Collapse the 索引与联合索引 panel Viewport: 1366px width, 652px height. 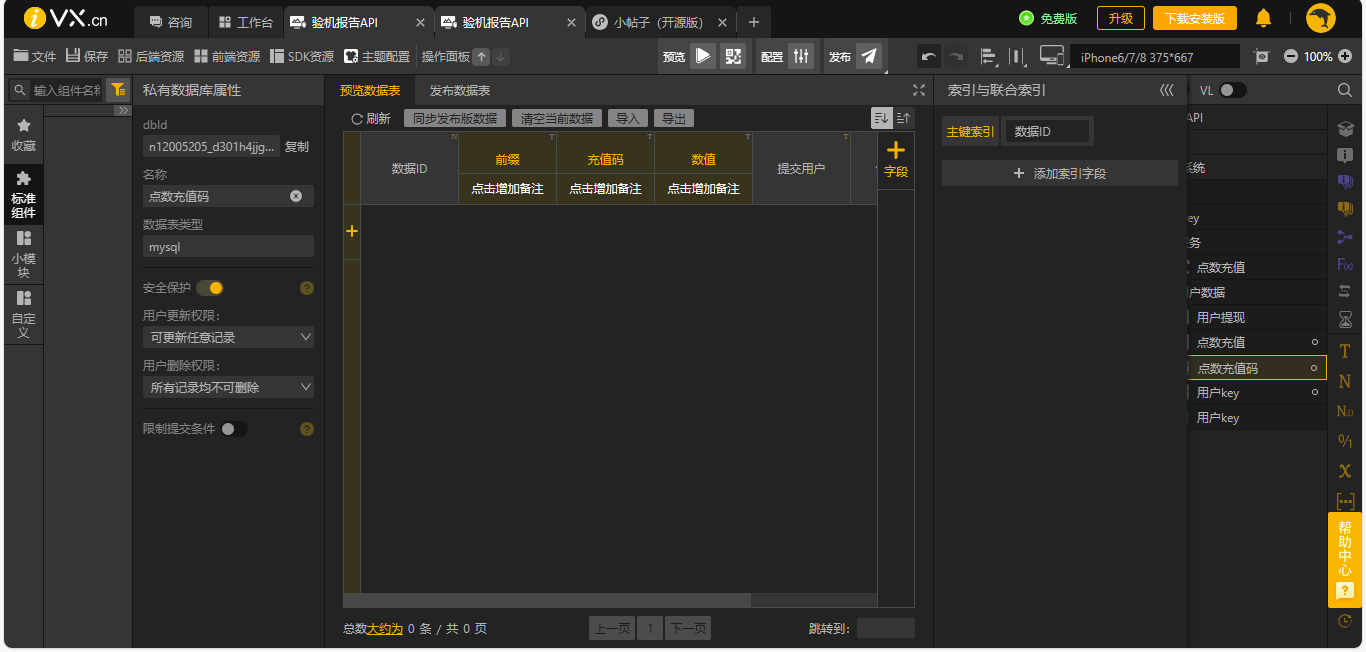point(1166,90)
